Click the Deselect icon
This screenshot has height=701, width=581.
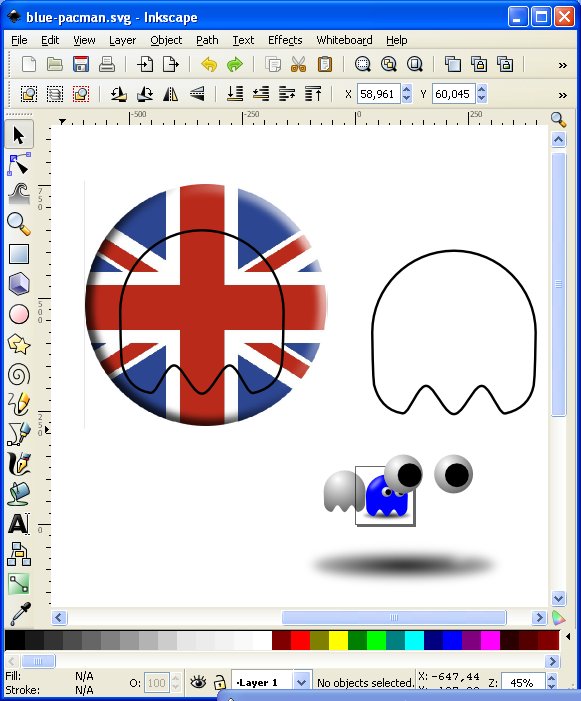pos(81,94)
